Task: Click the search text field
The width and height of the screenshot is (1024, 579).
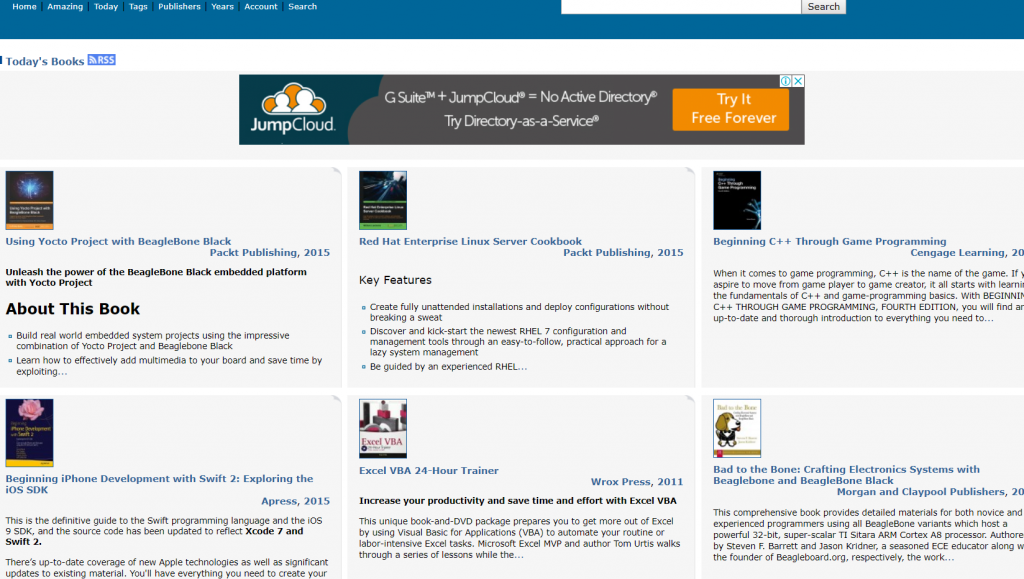Action: (x=680, y=7)
